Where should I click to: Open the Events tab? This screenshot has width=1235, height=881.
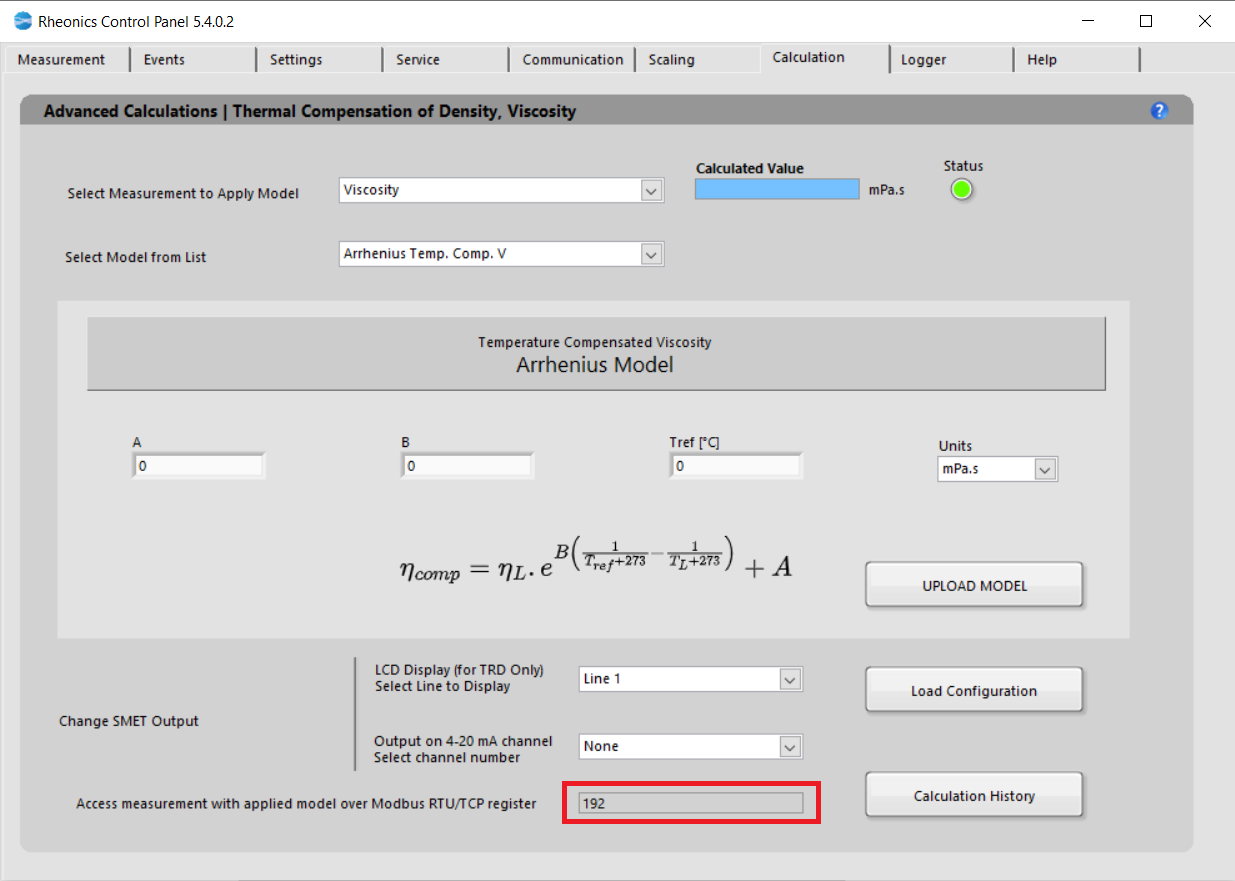tap(164, 60)
